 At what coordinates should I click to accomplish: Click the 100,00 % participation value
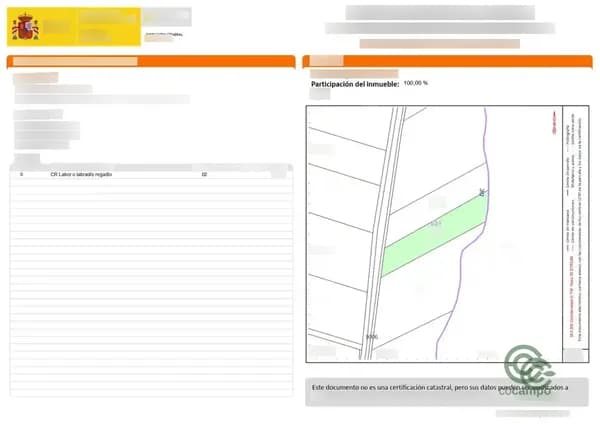[x=416, y=83]
